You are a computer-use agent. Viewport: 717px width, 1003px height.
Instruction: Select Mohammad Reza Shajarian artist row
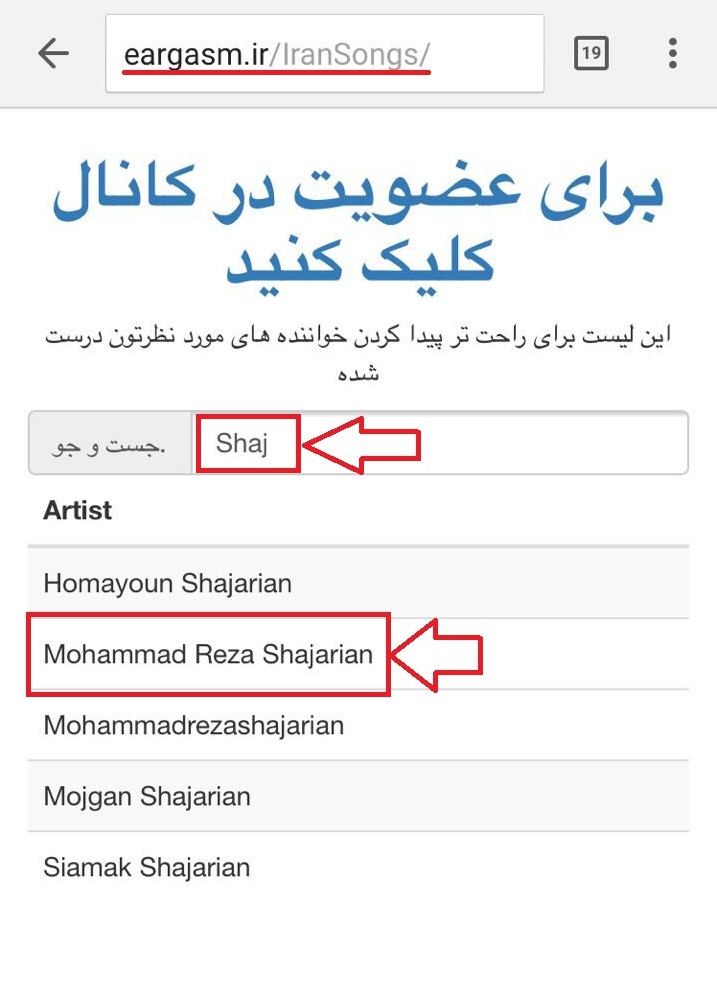tap(358, 654)
